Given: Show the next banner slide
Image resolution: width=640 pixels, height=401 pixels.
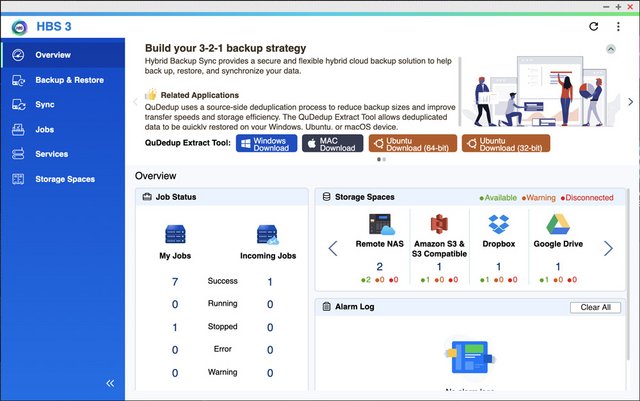Looking at the screenshot, I should click(631, 102).
